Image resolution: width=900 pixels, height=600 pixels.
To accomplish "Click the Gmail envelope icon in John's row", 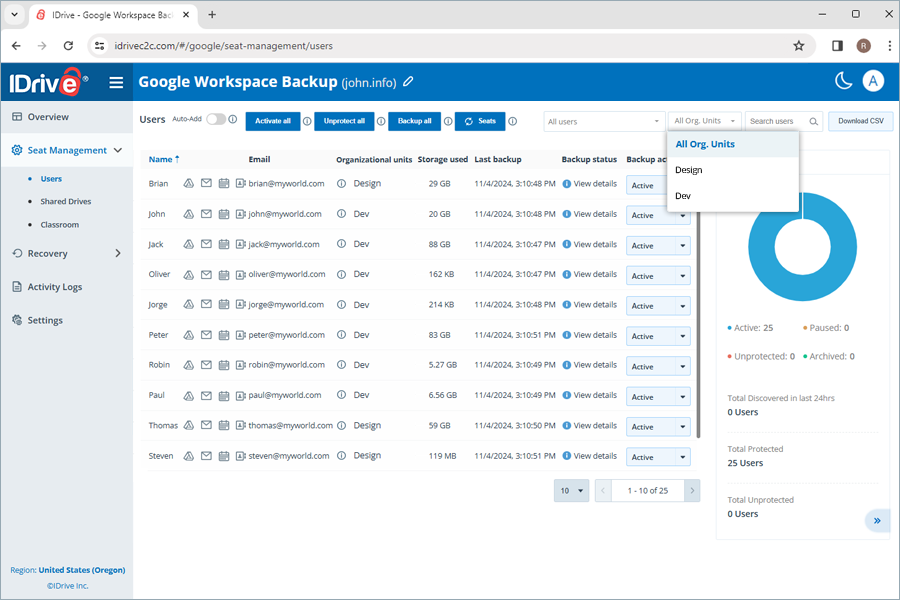I will point(207,214).
